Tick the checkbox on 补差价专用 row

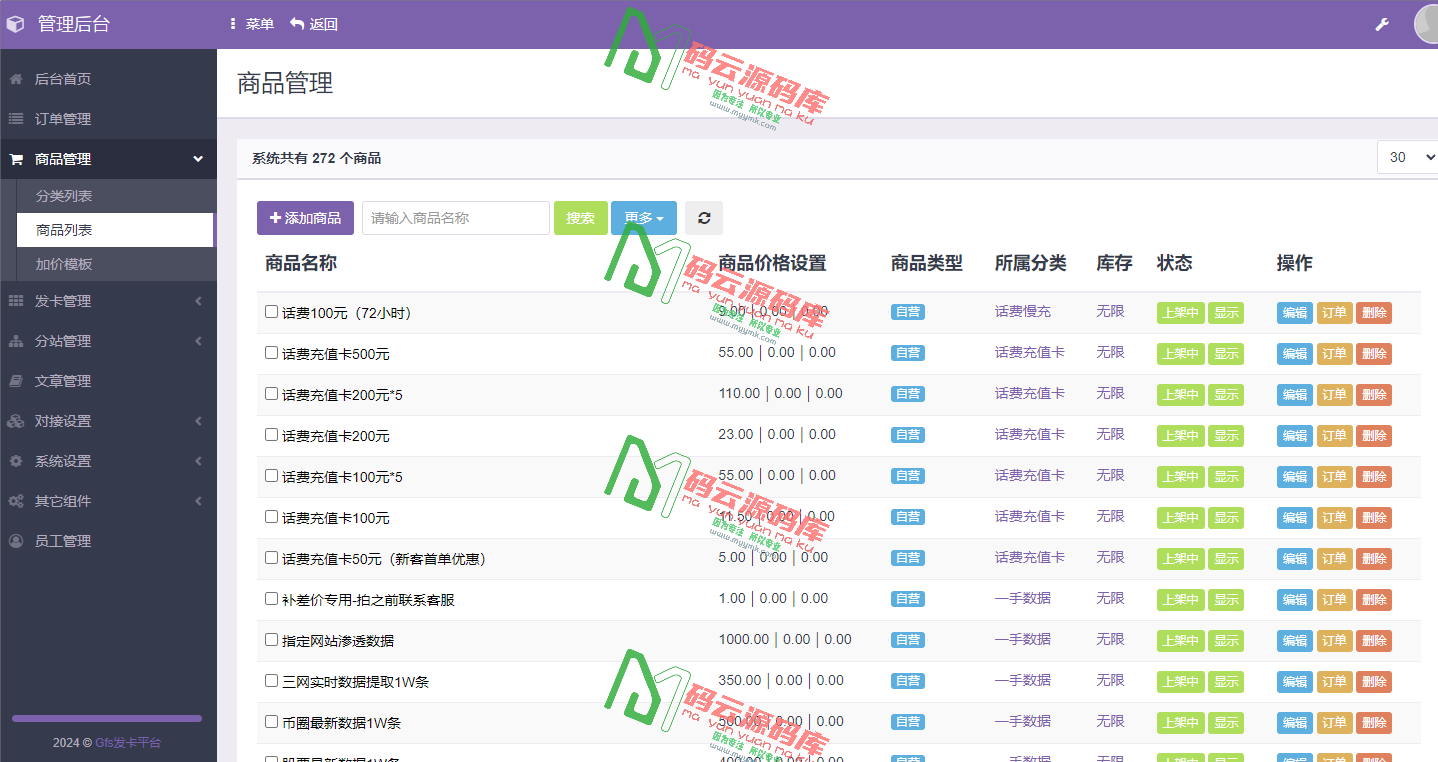click(270, 598)
